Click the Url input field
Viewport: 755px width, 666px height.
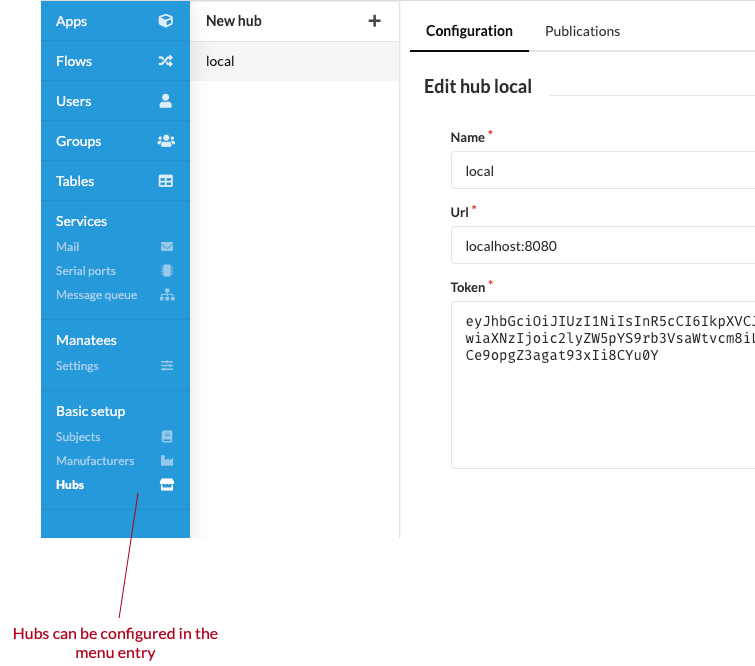coord(603,245)
